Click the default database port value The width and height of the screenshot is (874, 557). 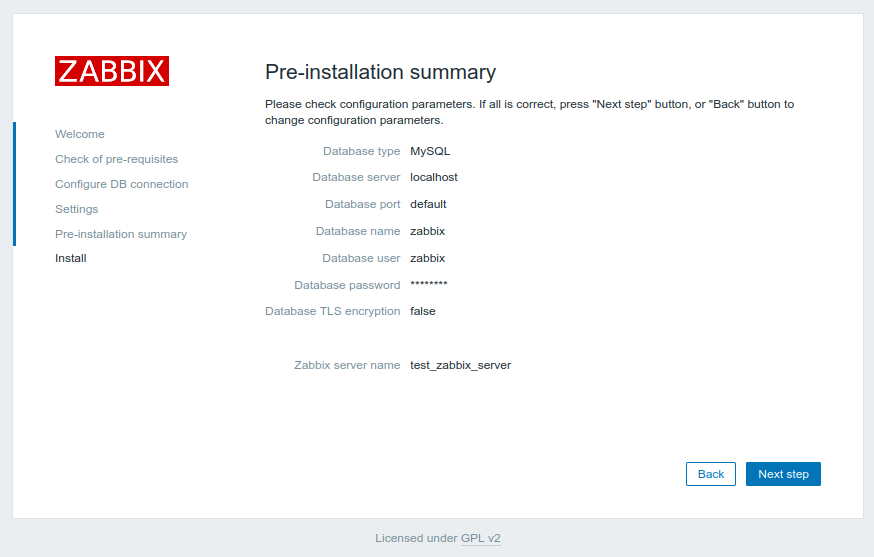pos(428,204)
